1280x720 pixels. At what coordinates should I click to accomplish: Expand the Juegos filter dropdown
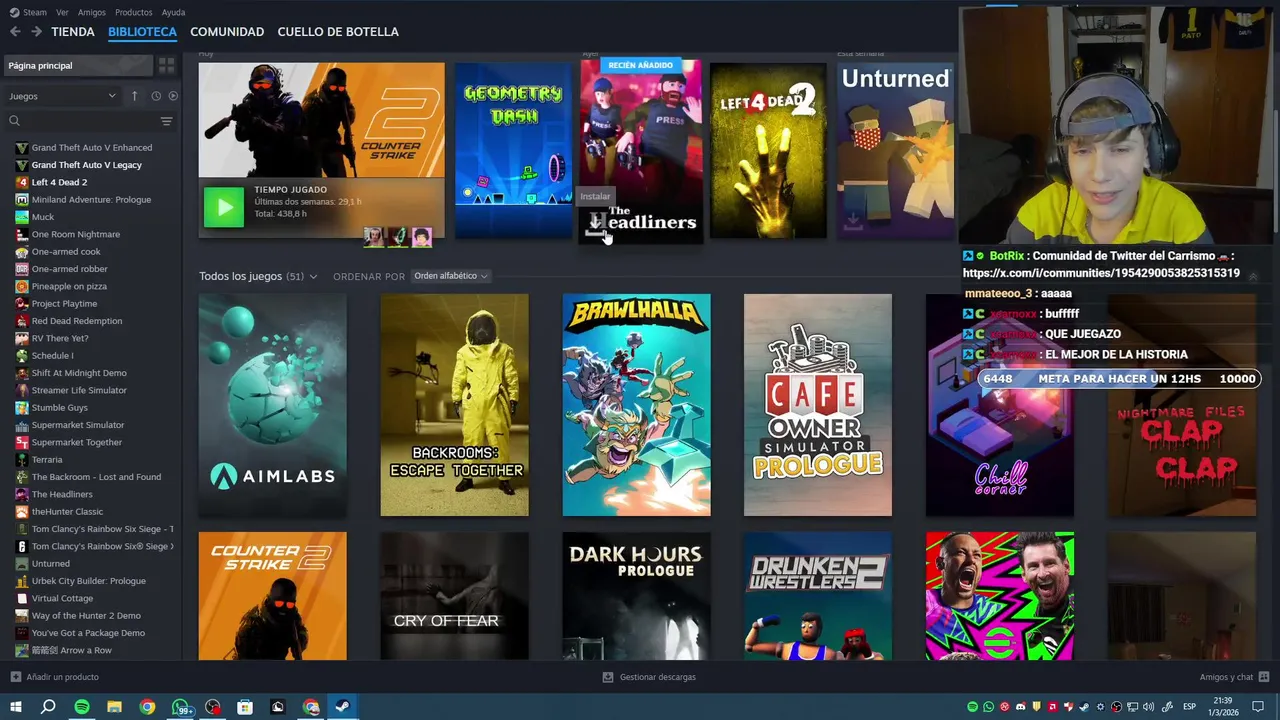62,96
